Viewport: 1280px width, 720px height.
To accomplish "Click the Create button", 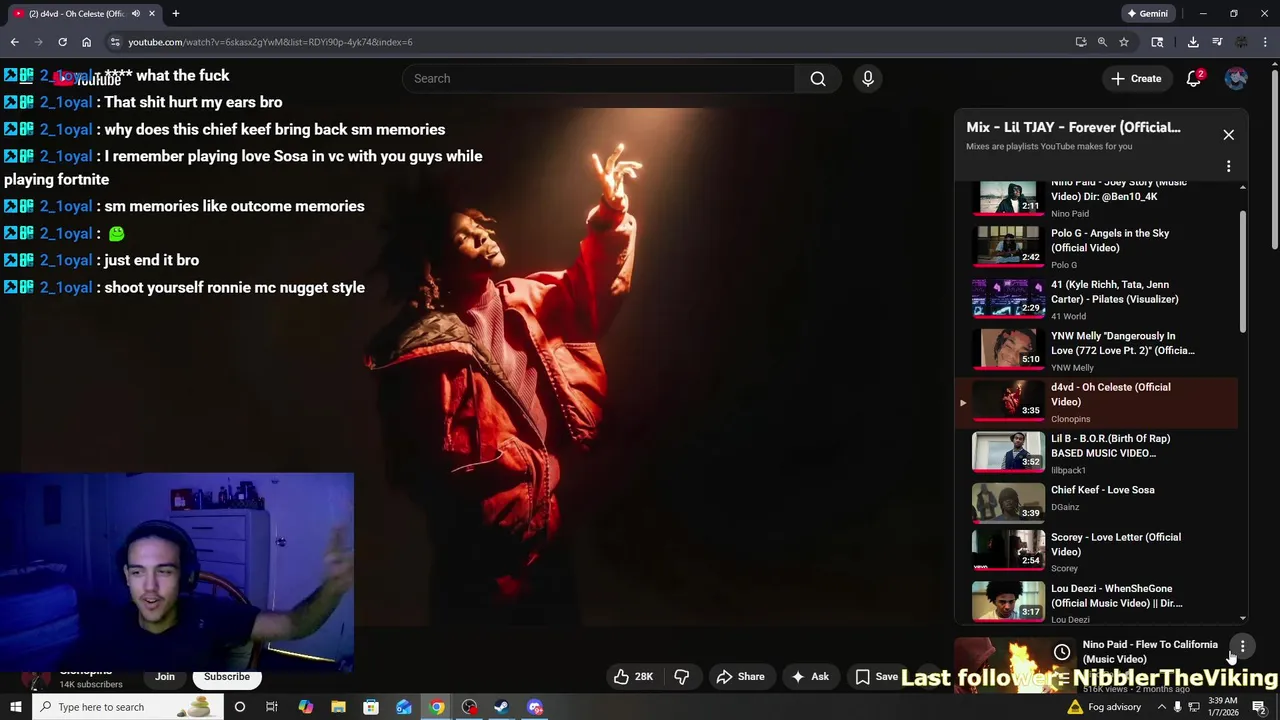I will 1136,79.
